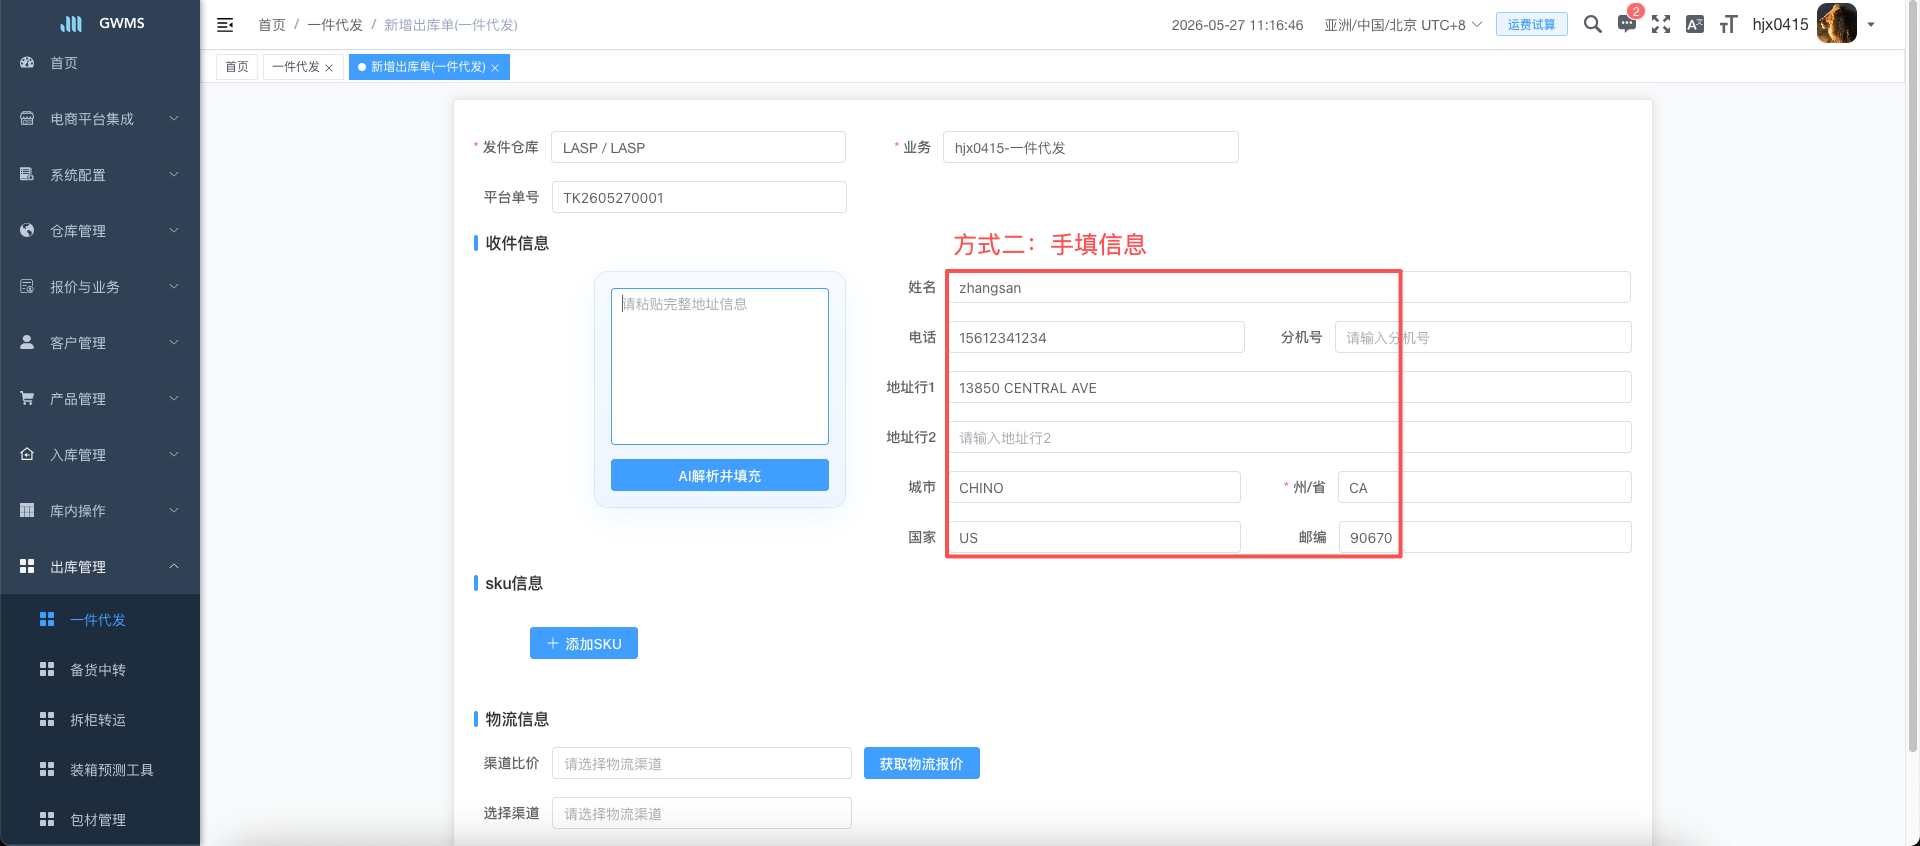Image resolution: width=1920 pixels, height=846 pixels.
Task: Click the 装箱预测工具 grid icon
Action: 47,769
